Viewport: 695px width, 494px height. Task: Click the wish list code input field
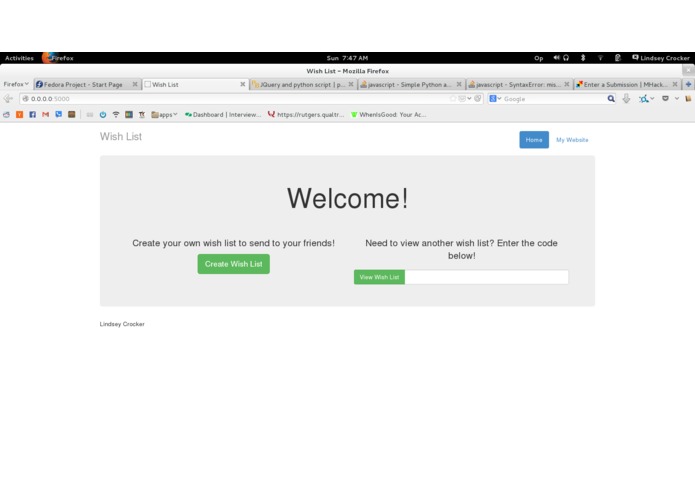487,277
